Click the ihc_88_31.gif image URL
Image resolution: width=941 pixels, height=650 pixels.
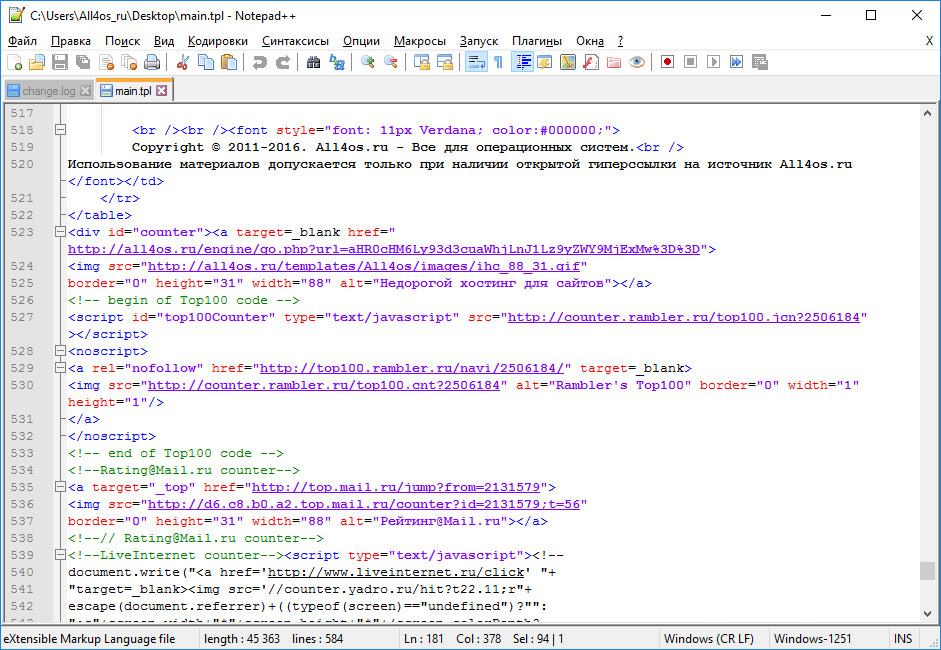click(364, 266)
